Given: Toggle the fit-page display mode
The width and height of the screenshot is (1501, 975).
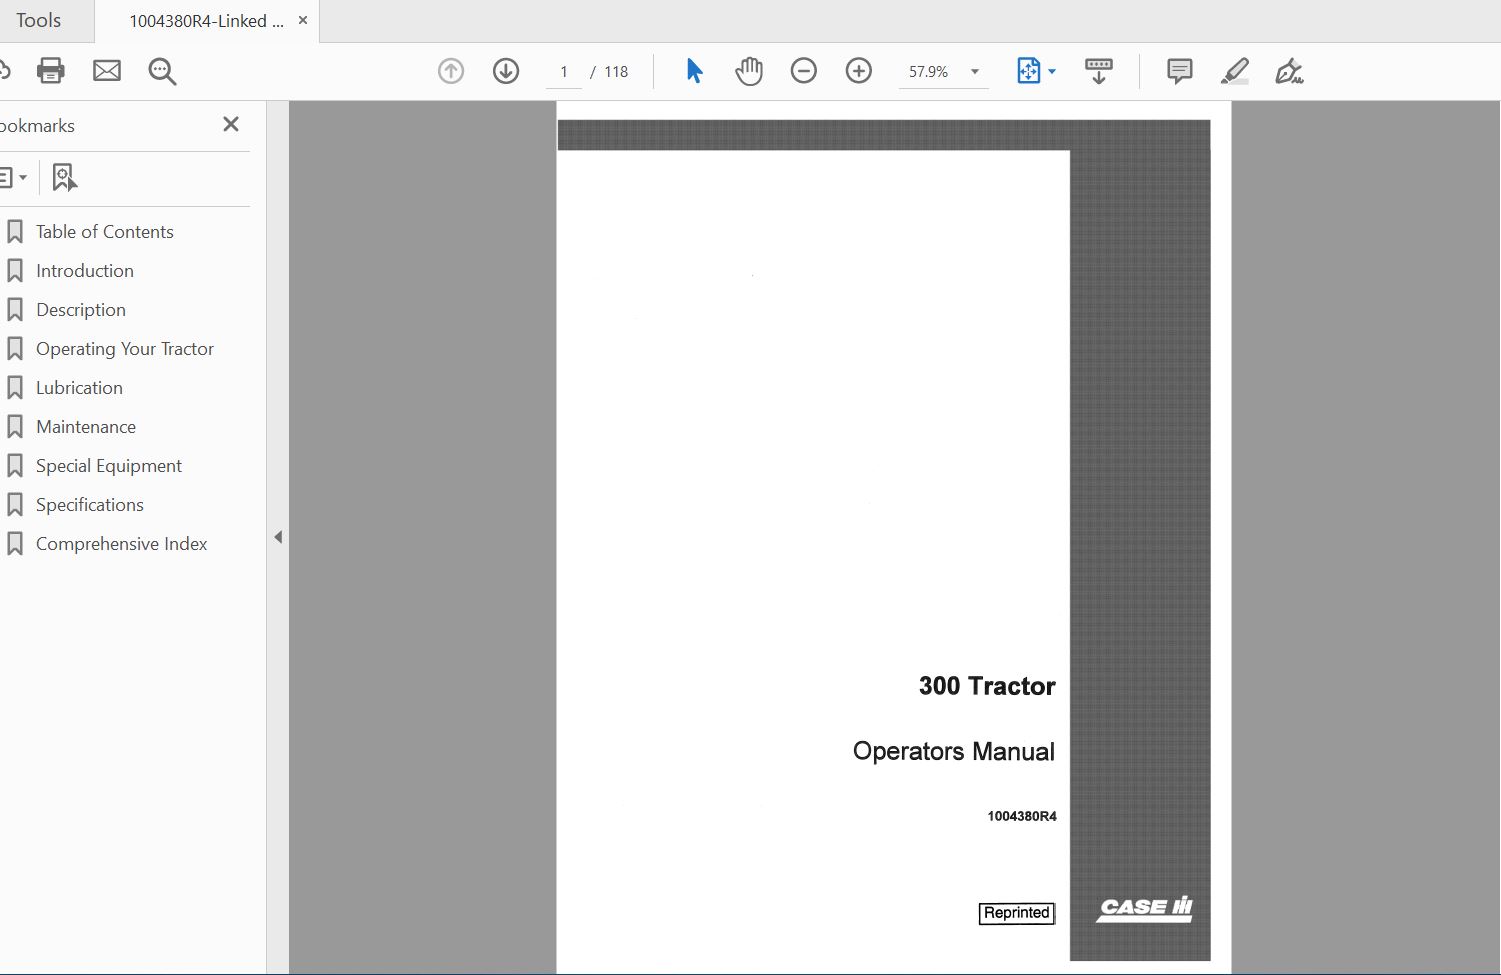Looking at the screenshot, I should coord(1031,70).
